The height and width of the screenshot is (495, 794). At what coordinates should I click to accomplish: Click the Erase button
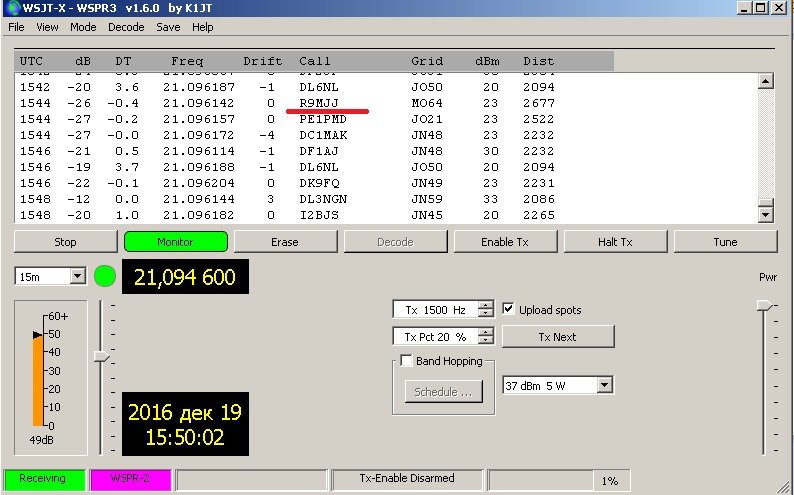(x=285, y=242)
